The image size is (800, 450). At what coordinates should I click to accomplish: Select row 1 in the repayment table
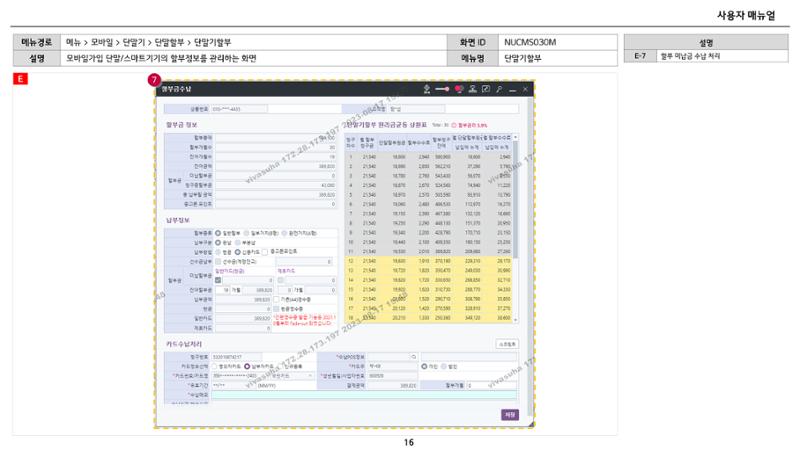pyautogui.click(x=429, y=157)
